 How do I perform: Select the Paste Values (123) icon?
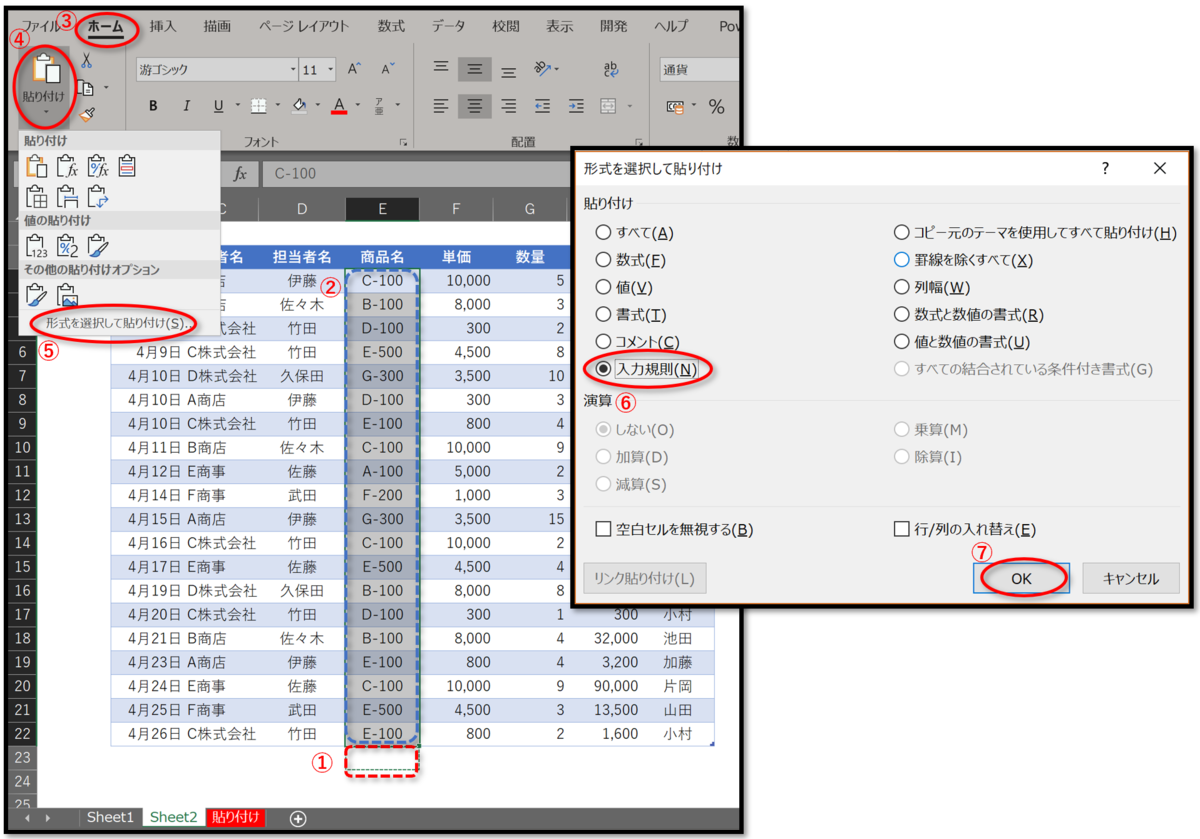coord(38,247)
